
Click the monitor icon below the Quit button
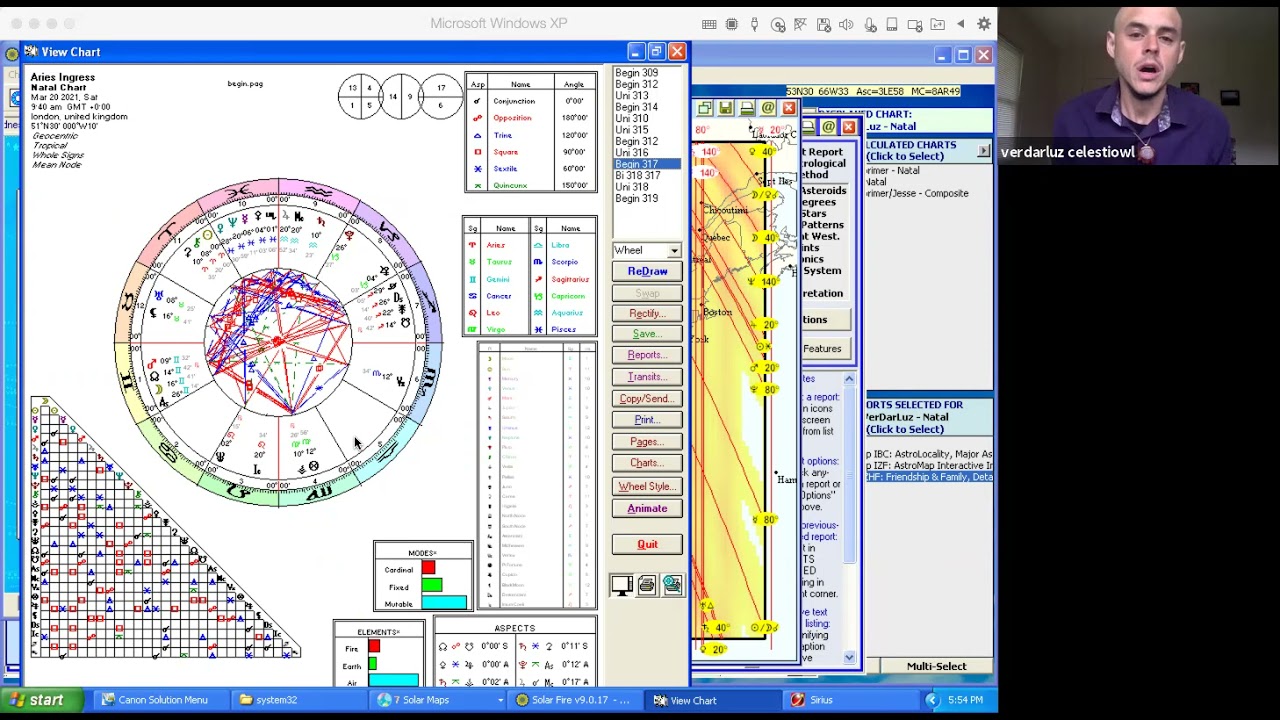[622, 585]
